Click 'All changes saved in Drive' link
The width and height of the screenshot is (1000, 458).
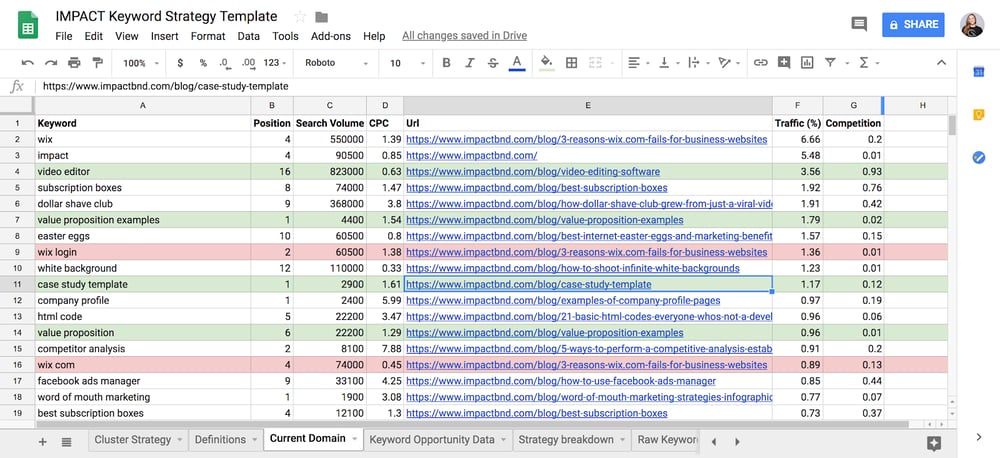coord(464,36)
